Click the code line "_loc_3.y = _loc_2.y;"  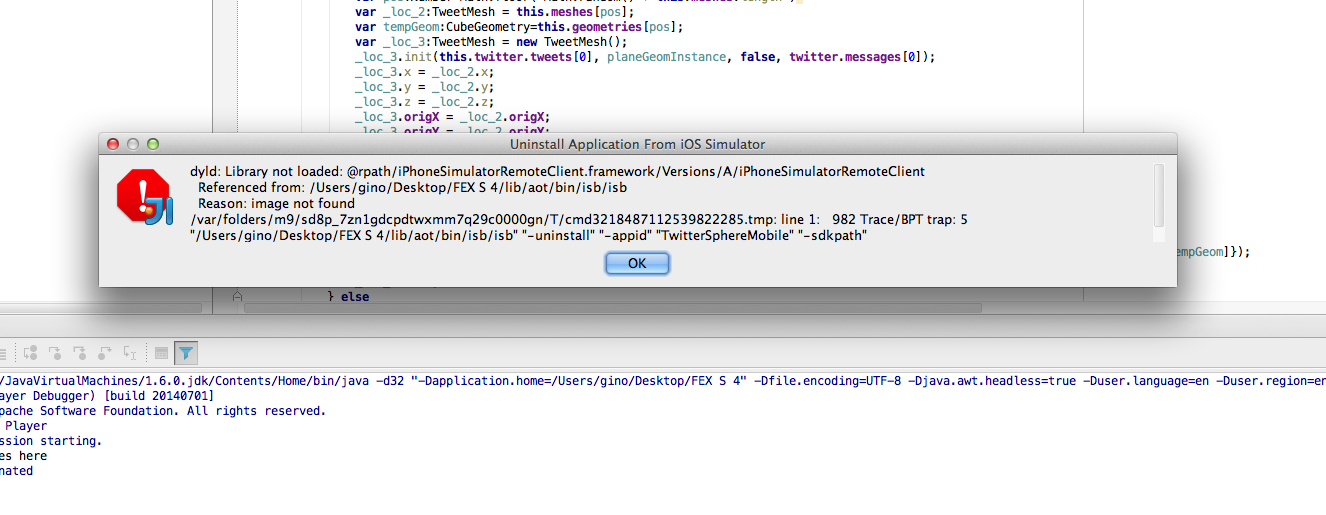pyautogui.click(x=424, y=87)
